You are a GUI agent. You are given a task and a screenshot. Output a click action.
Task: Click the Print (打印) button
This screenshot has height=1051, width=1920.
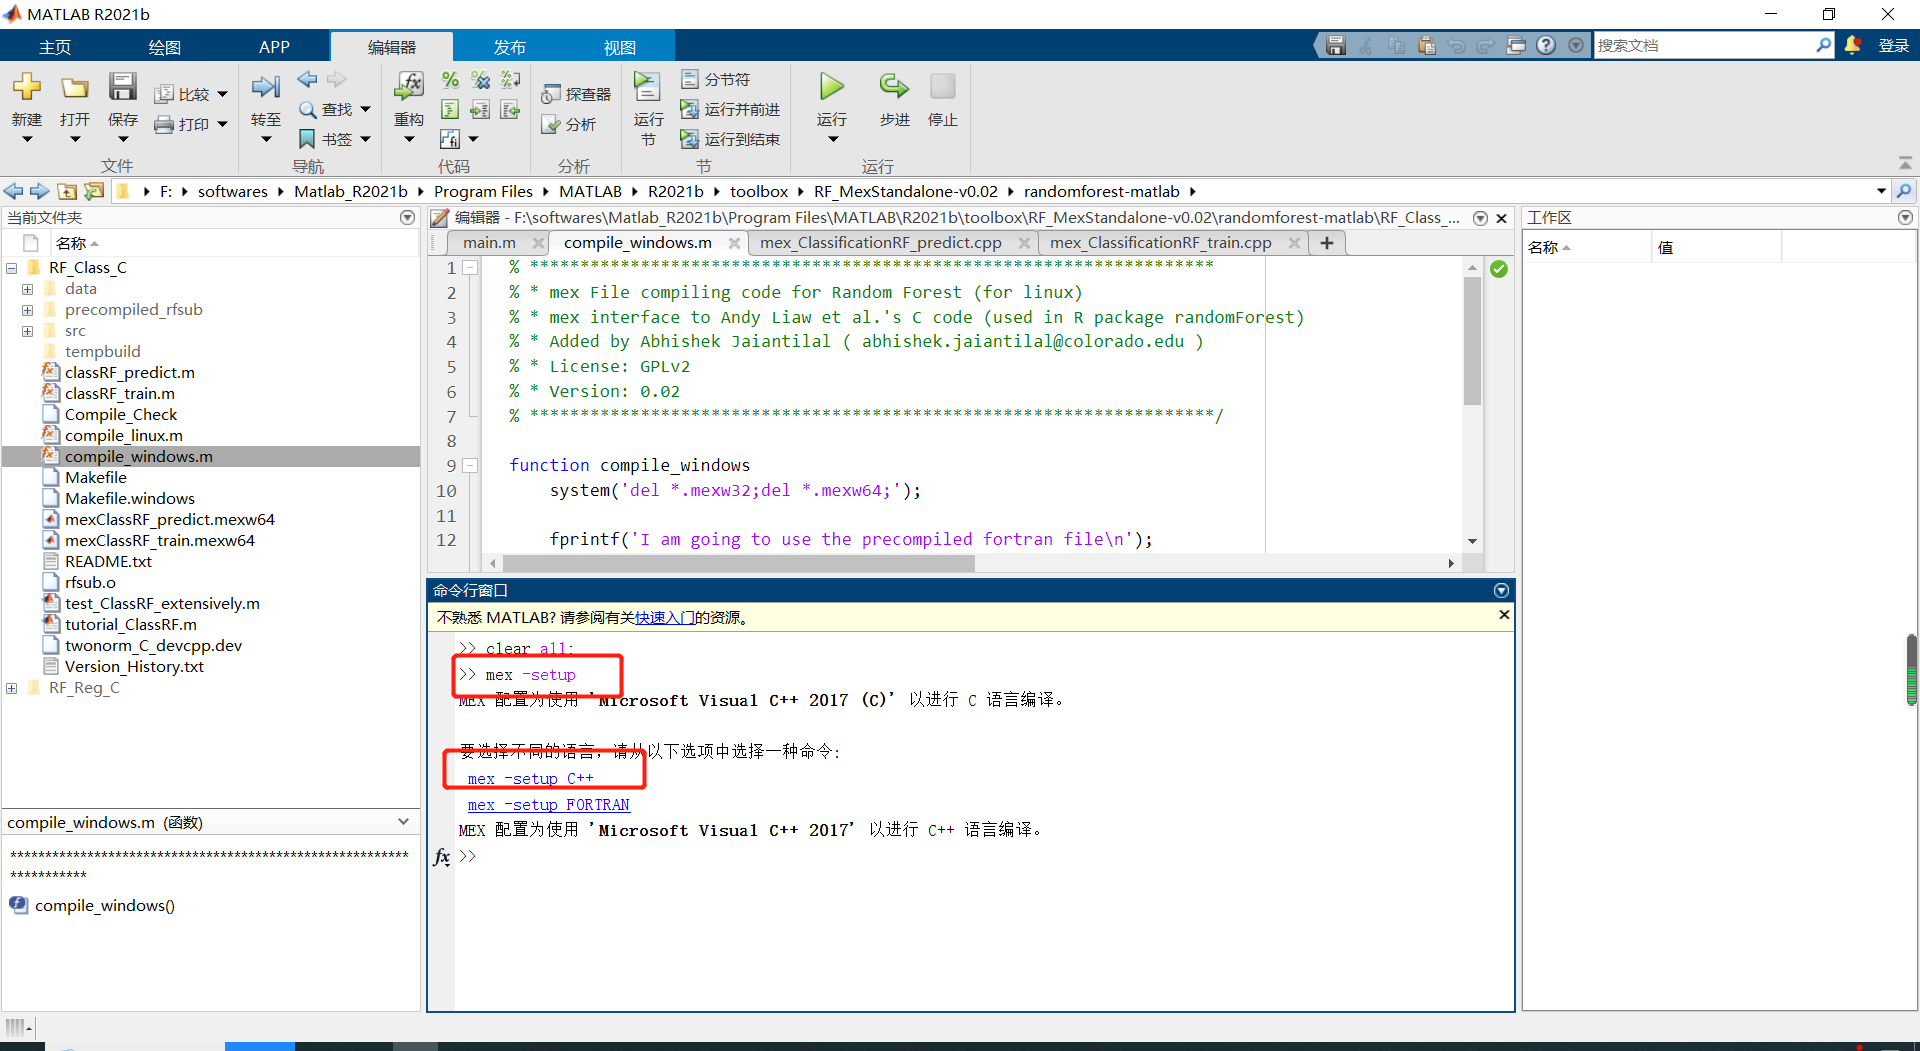(x=190, y=124)
